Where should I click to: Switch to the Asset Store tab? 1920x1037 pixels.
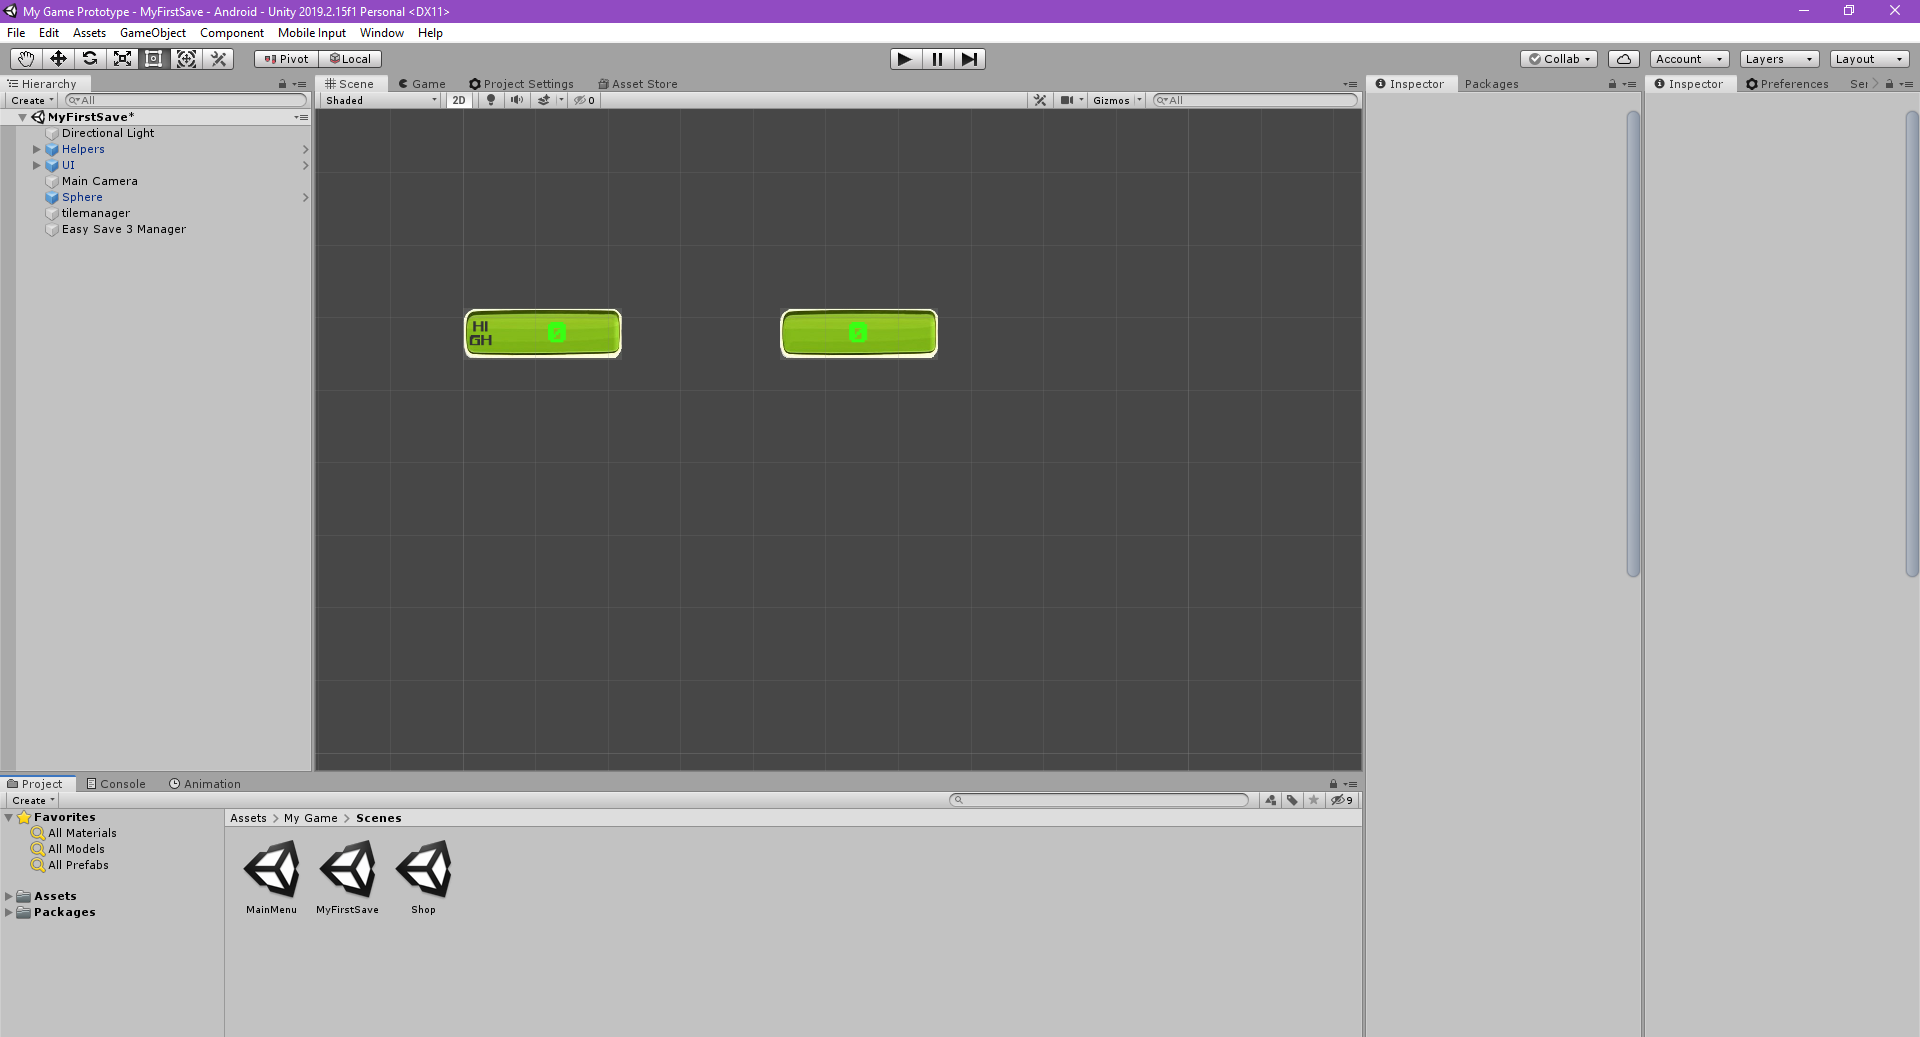click(x=637, y=84)
